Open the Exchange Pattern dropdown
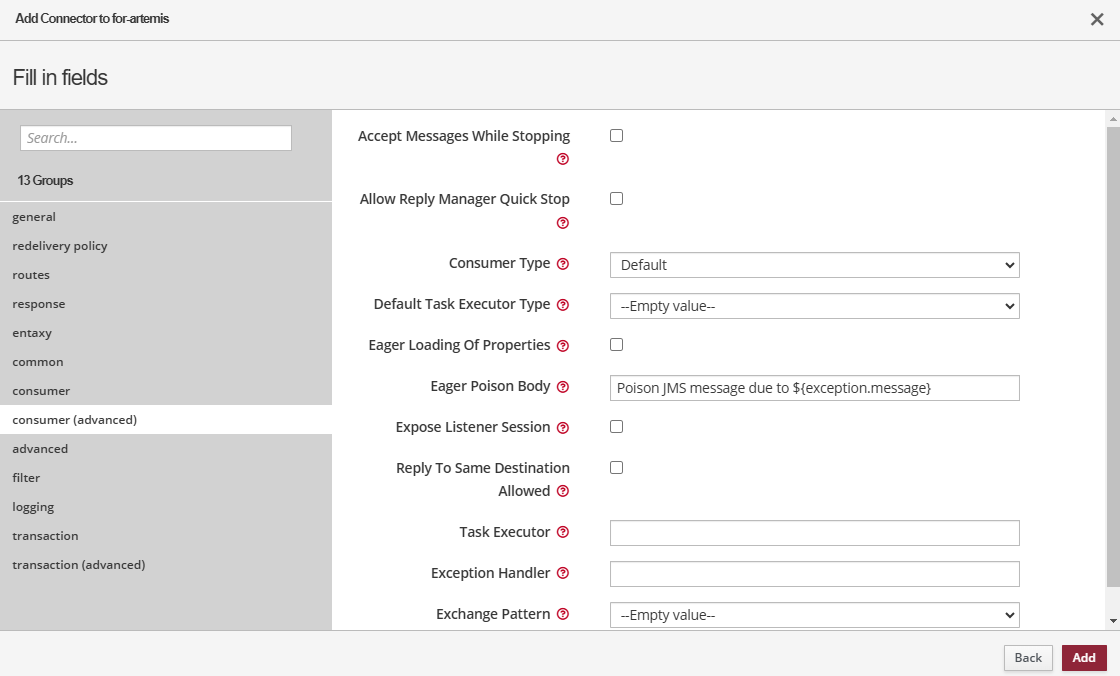The image size is (1120, 676). coord(814,615)
